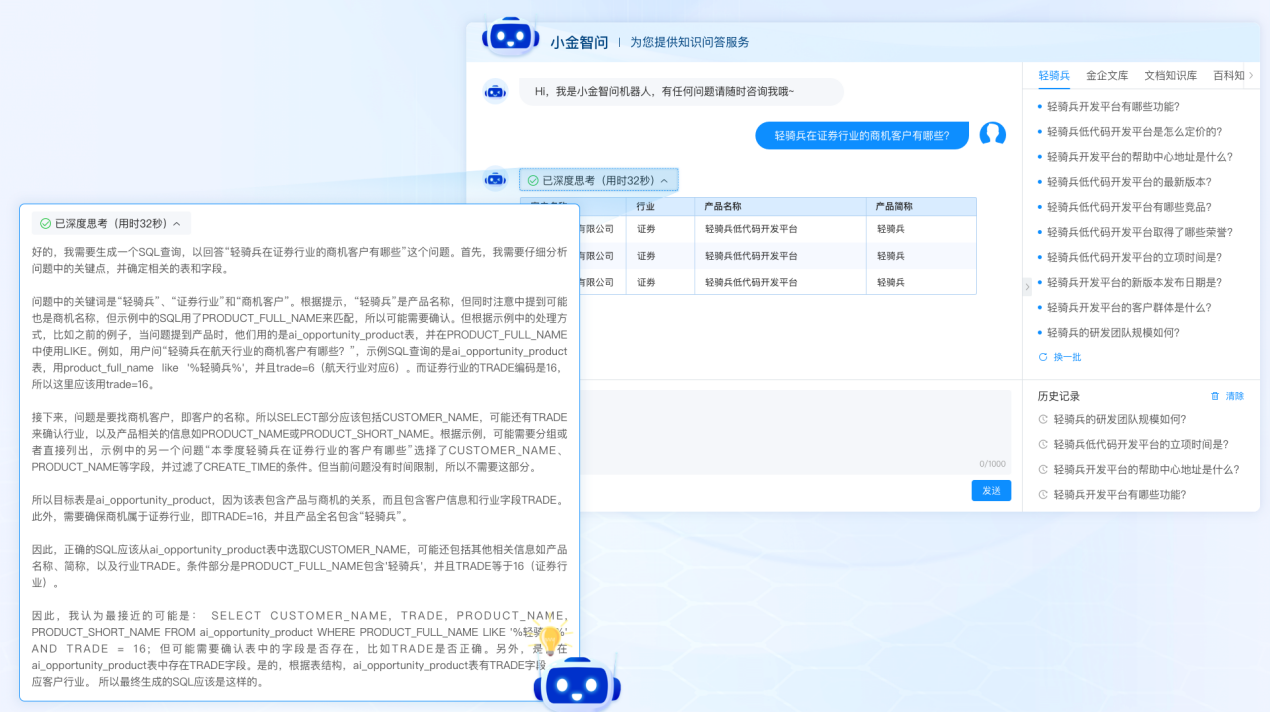Select the 轻骑兵 tab
The width and height of the screenshot is (1270, 712).
coord(1054,76)
